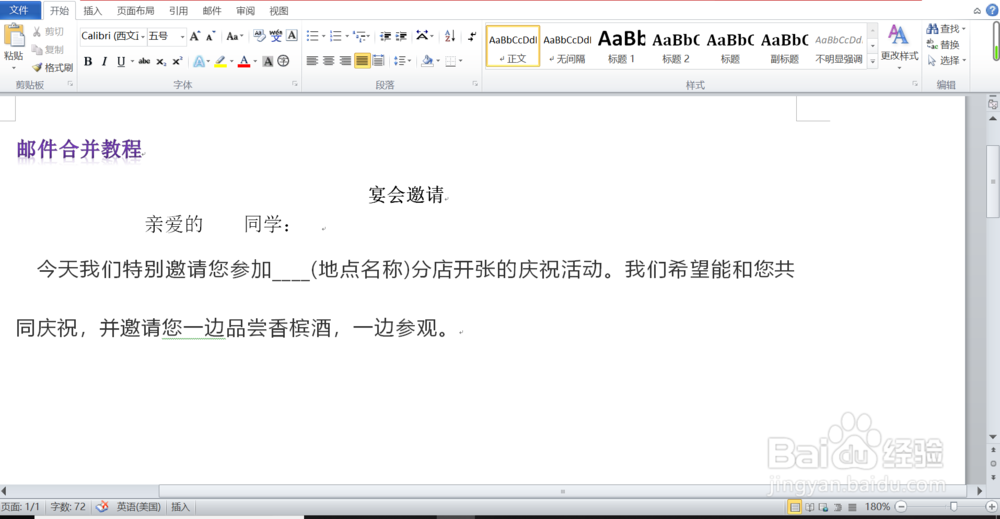Click Copy (复制) in clipboard group

click(48, 50)
